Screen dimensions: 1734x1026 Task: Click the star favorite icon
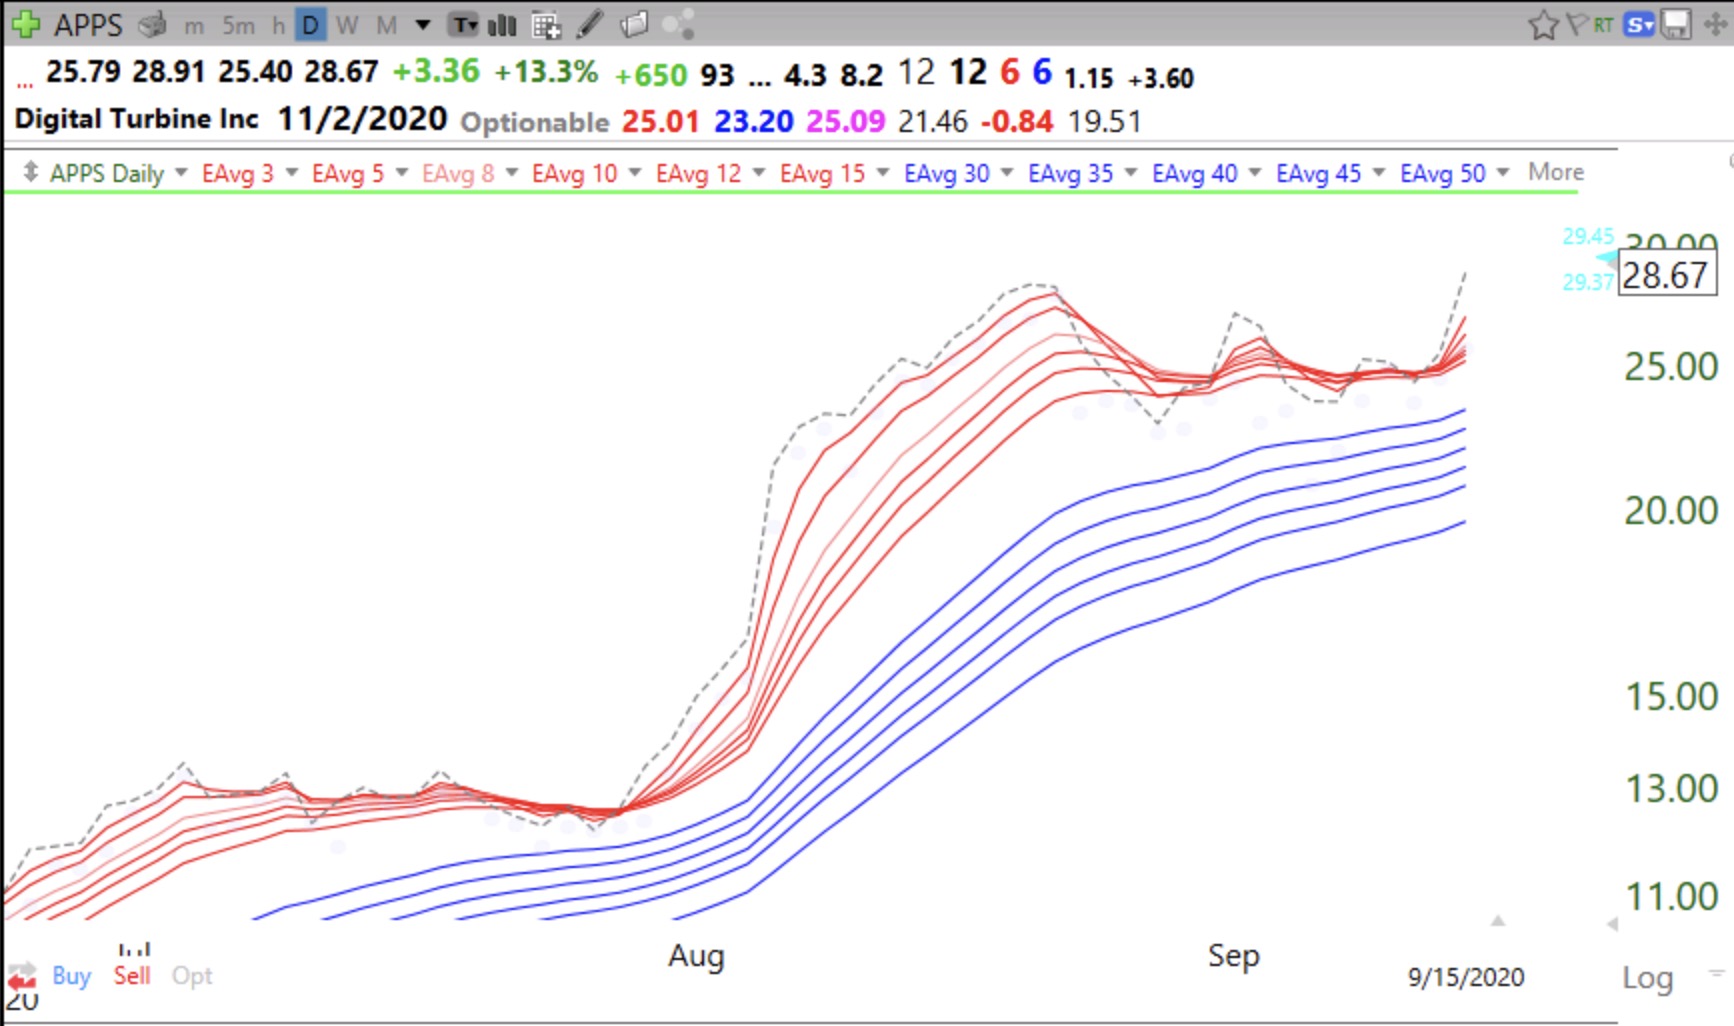pyautogui.click(x=1543, y=24)
